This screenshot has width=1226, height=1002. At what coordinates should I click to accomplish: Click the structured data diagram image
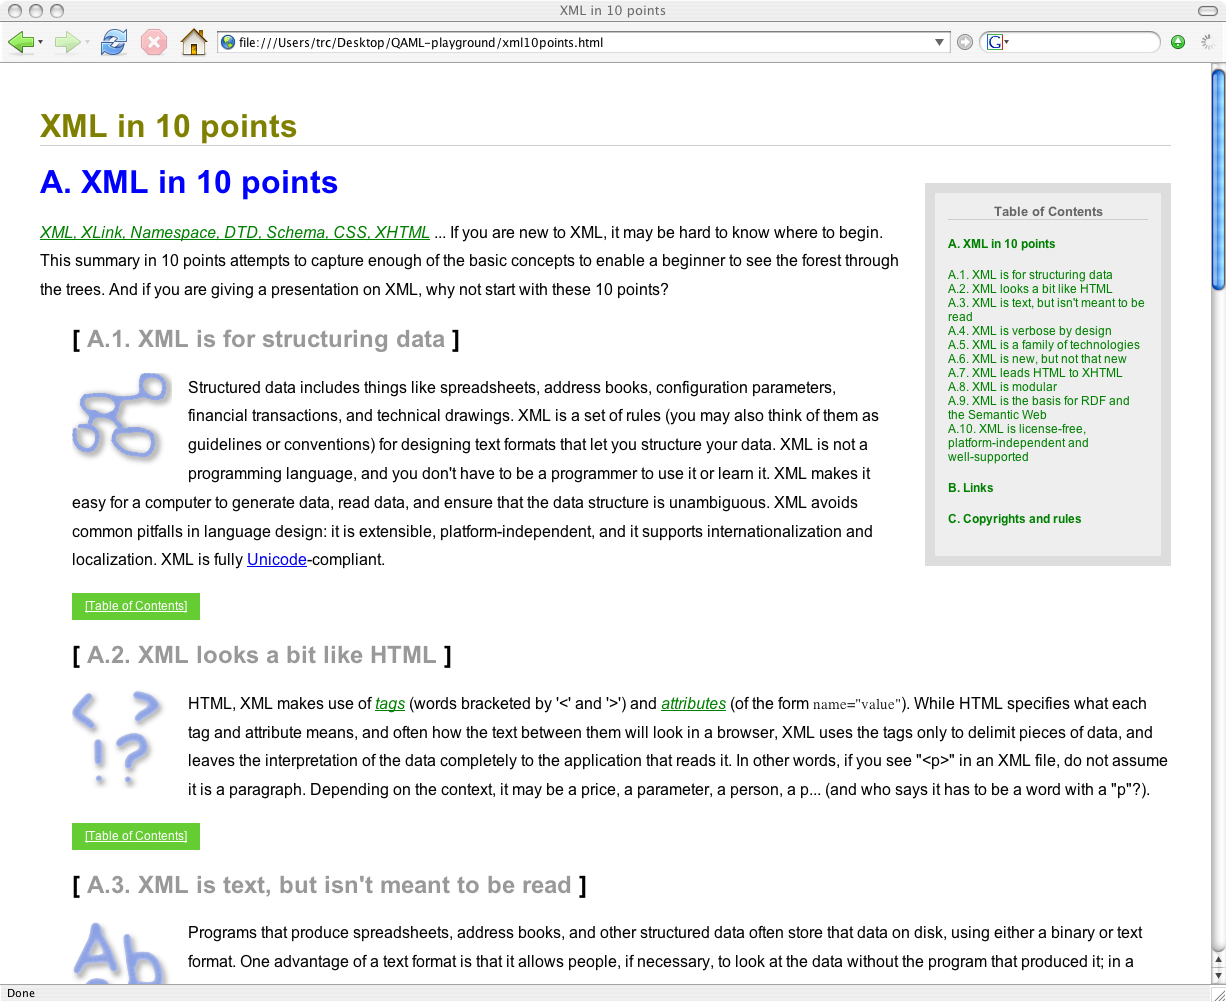pos(122,417)
